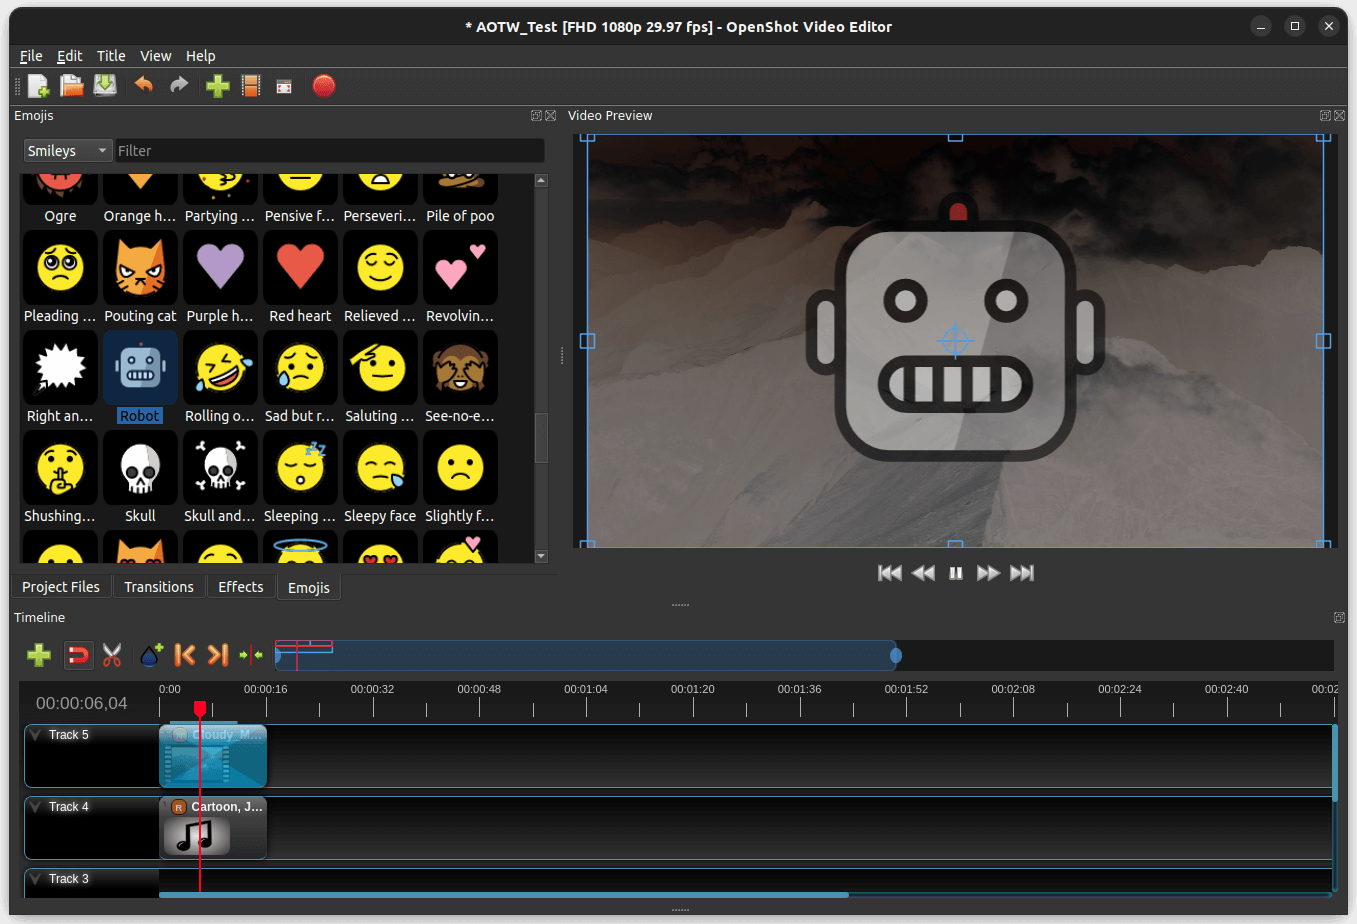The width and height of the screenshot is (1357, 924).
Task: Open the Export Video dialog
Action: [324, 86]
